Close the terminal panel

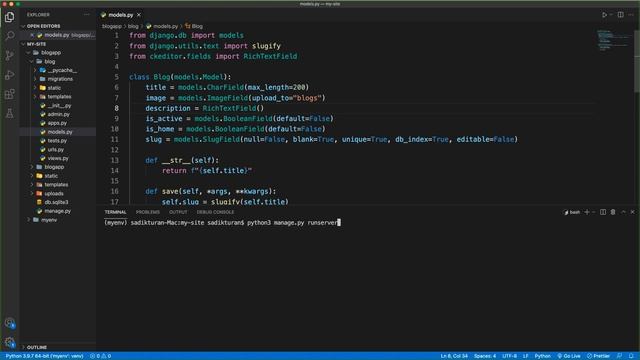pyautogui.click(x=633, y=212)
